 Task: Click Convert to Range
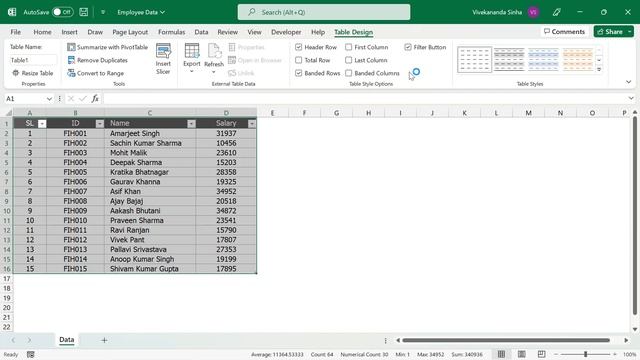click(96, 73)
